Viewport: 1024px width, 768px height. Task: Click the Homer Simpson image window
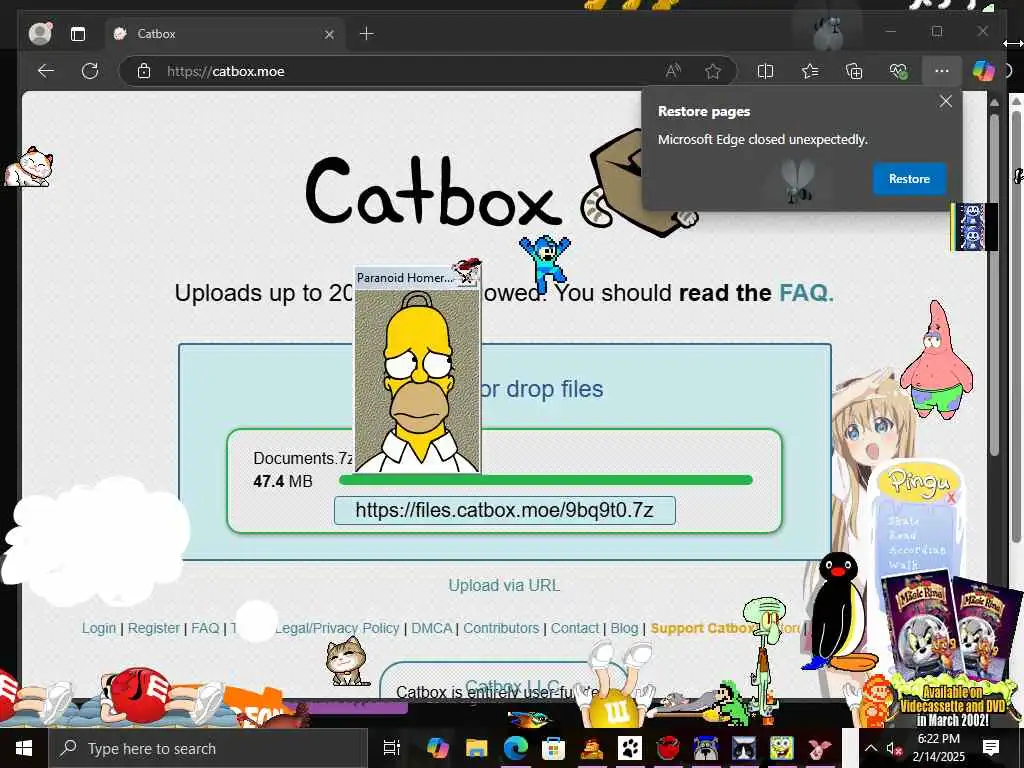coord(417,381)
